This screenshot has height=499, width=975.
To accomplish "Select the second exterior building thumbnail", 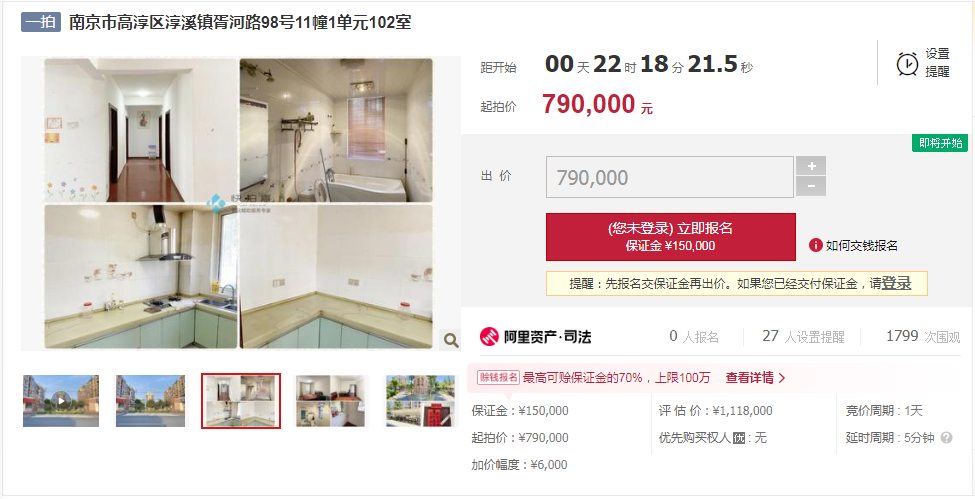I will pyautogui.click(x=150, y=401).
